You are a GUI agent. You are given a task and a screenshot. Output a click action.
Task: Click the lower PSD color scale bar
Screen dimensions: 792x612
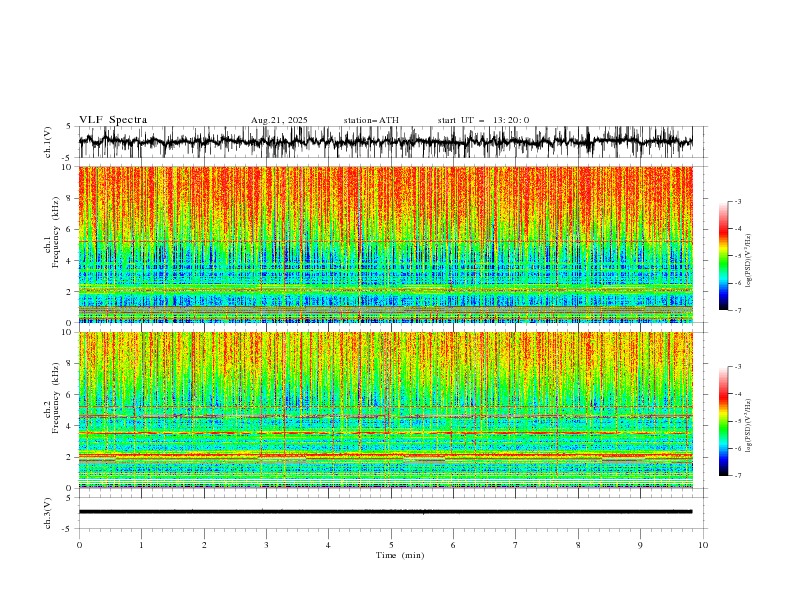tap(723, 421)
